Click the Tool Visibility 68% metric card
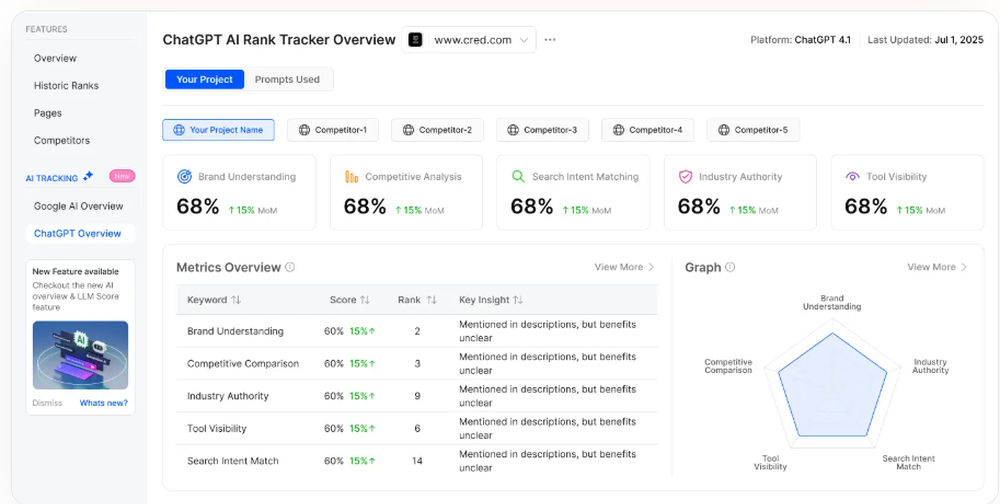Image resolution: width=1000 pixels, height=504 pixels. point(907,192)
